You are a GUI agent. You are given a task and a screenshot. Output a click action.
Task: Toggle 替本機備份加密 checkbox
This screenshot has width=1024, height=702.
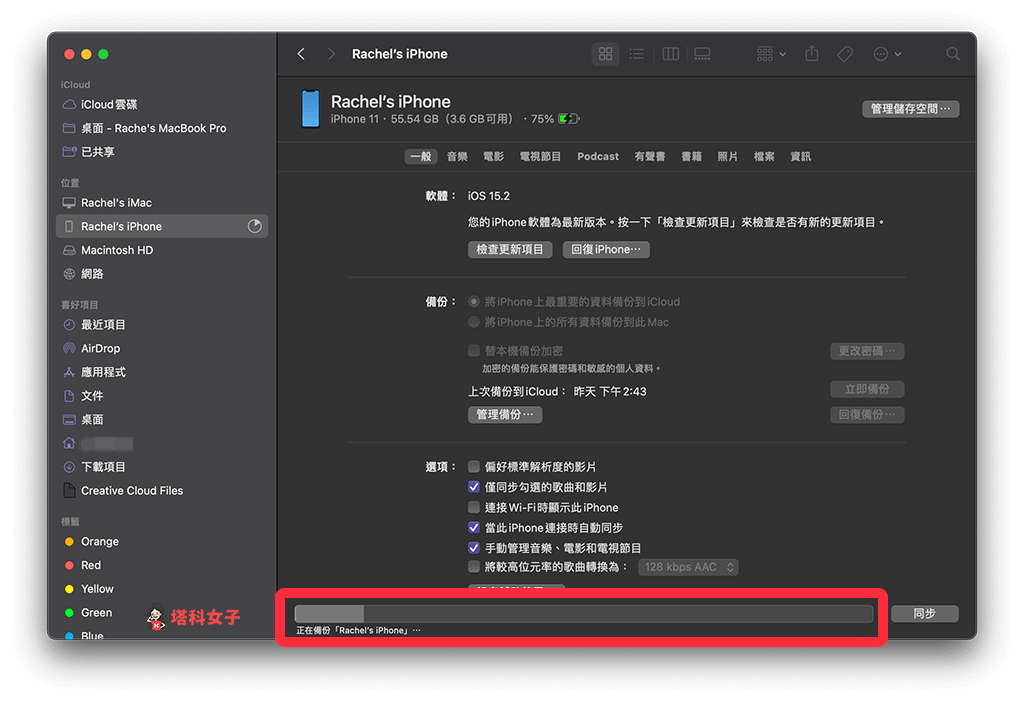474,351
